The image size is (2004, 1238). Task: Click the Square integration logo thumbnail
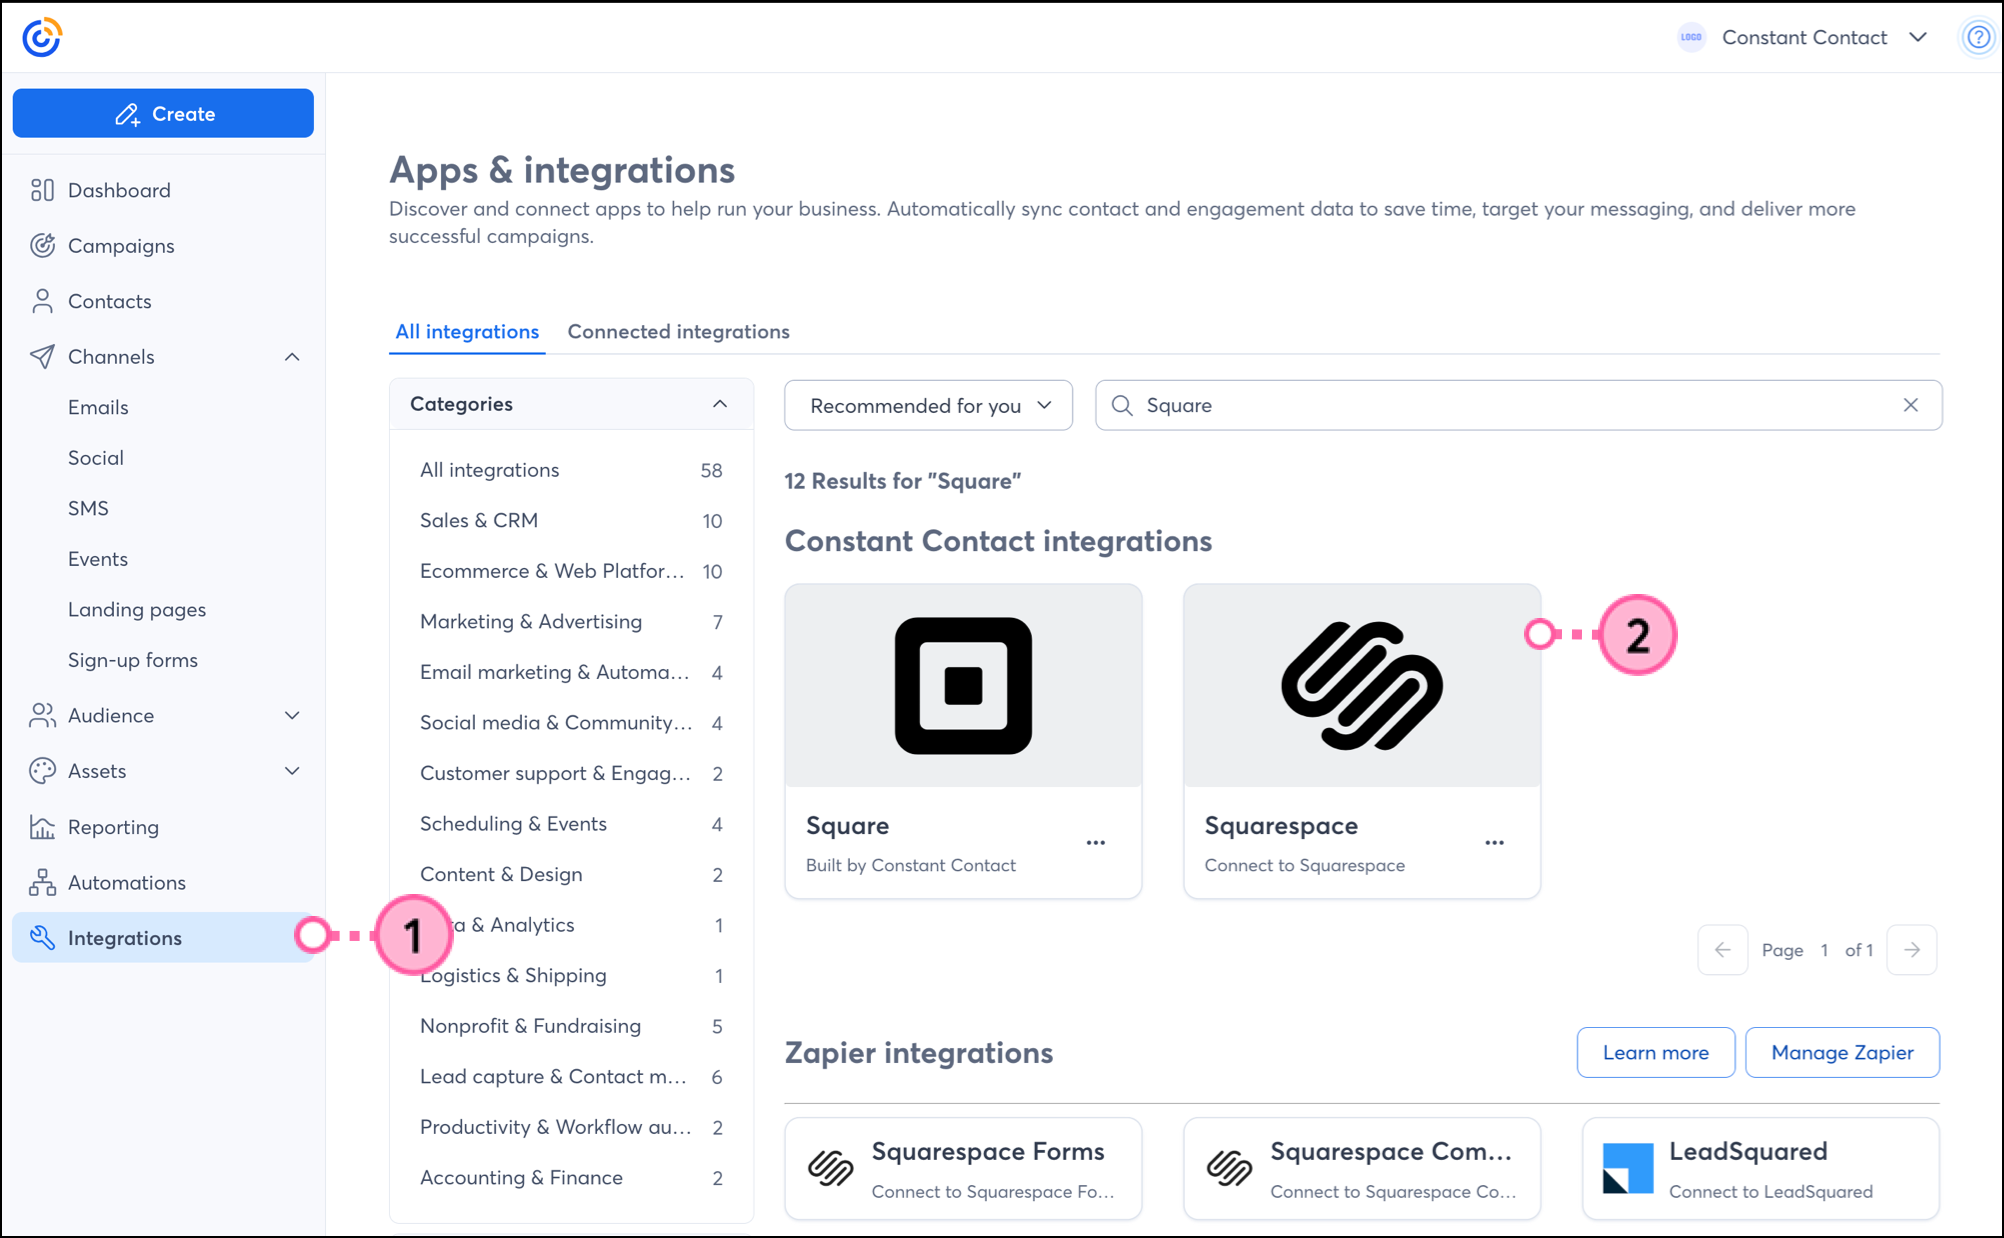pos(963,686)
